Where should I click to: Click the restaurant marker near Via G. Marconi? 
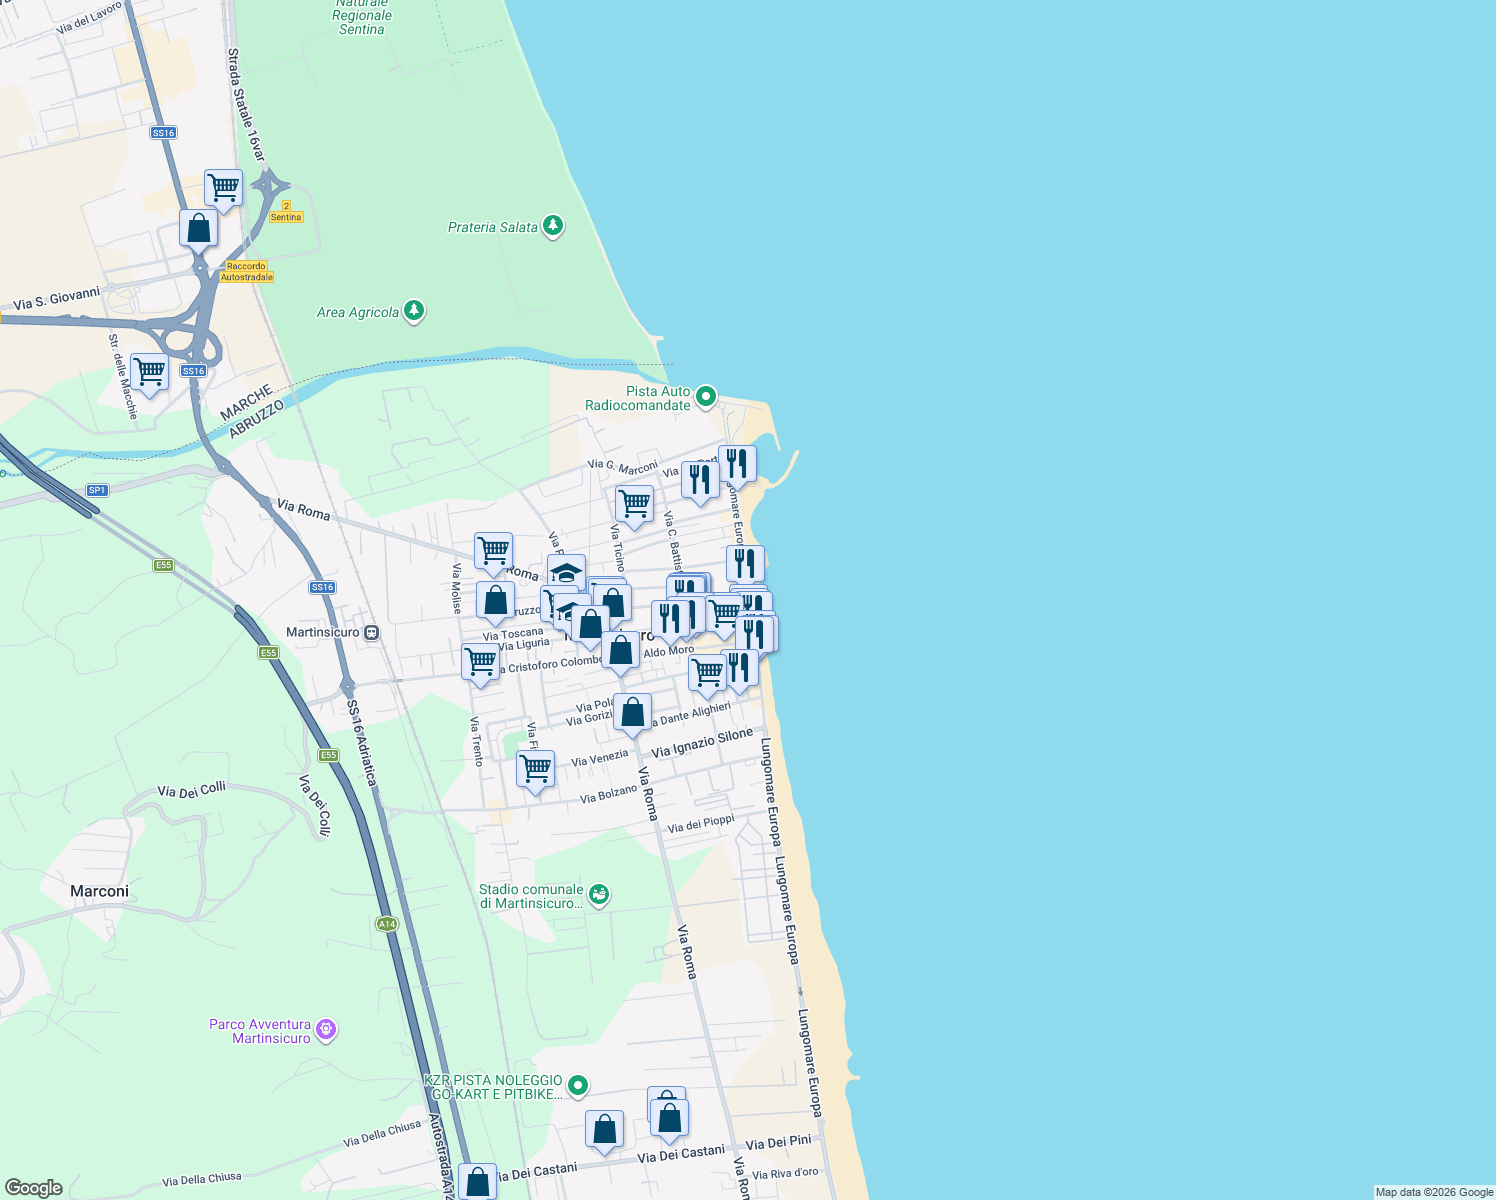pos(699,480)
